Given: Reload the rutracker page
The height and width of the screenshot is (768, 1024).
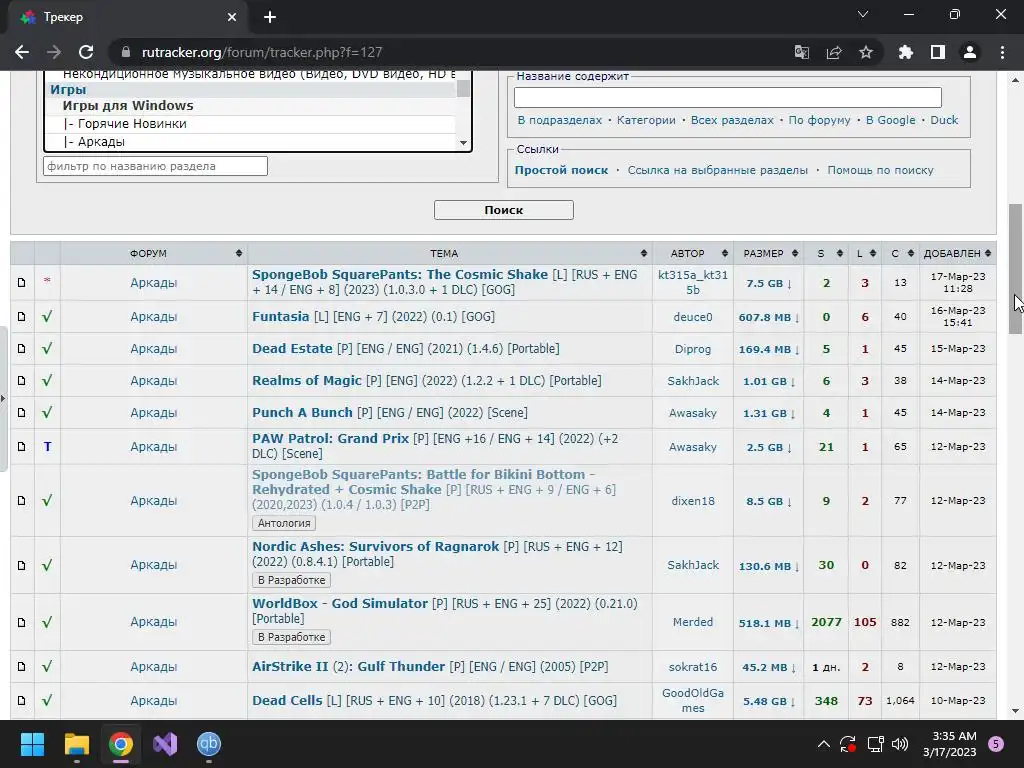Looking at the screenshot, I should 86,52.
